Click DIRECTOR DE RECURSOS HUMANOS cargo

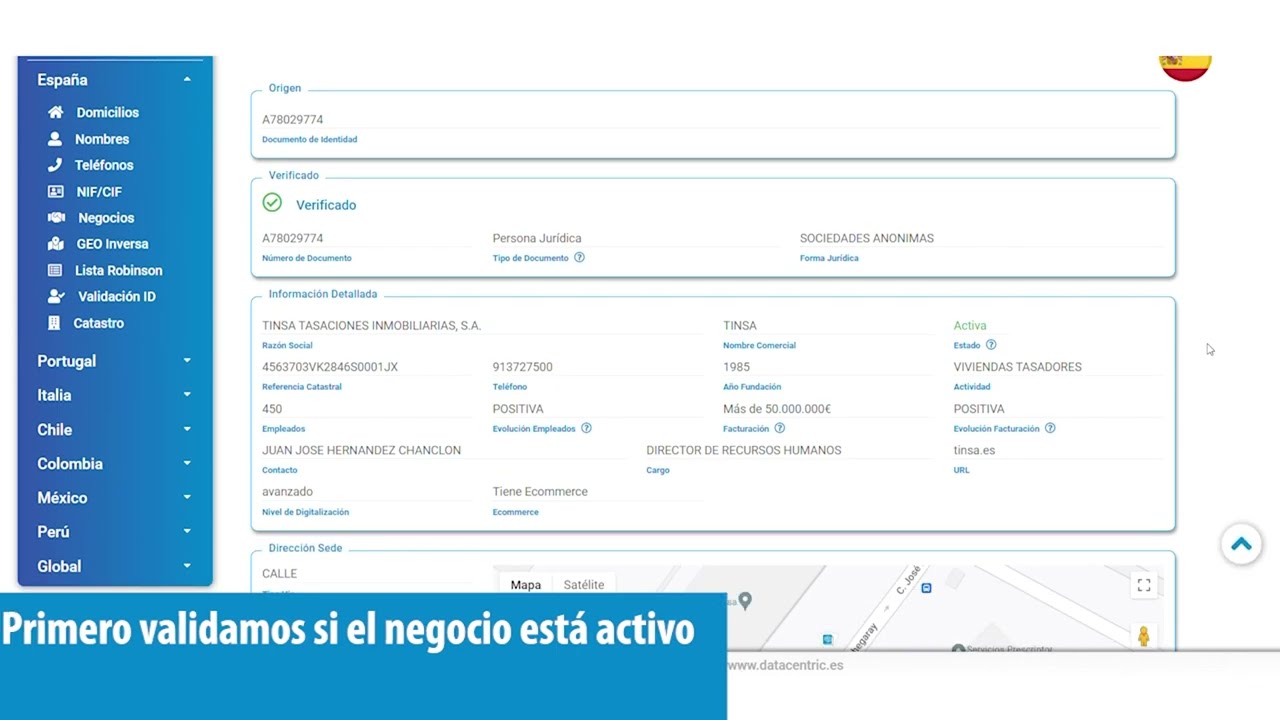coord(744,450)
